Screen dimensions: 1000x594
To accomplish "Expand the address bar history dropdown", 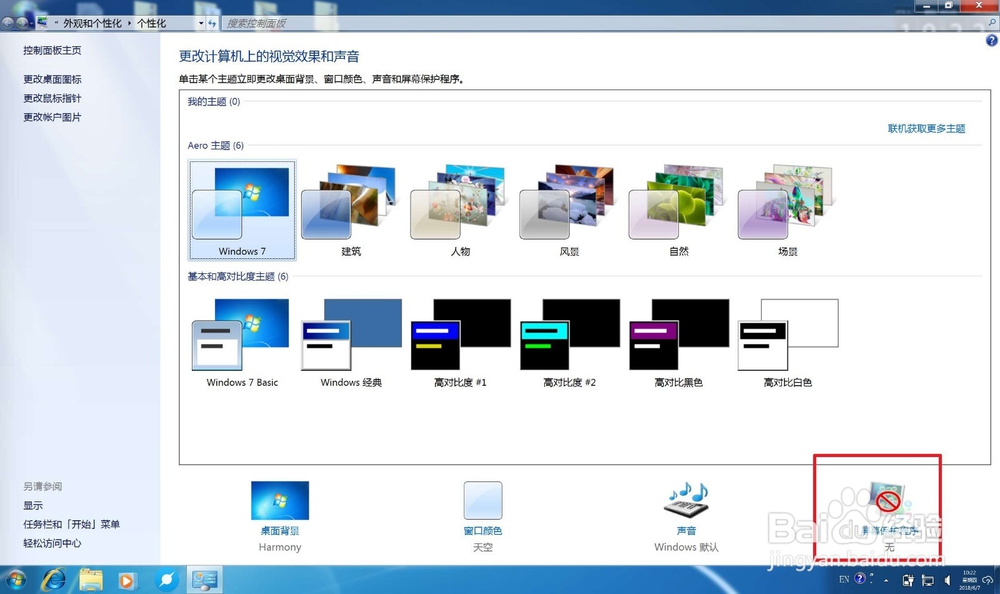I will click(x=201, y=23).
